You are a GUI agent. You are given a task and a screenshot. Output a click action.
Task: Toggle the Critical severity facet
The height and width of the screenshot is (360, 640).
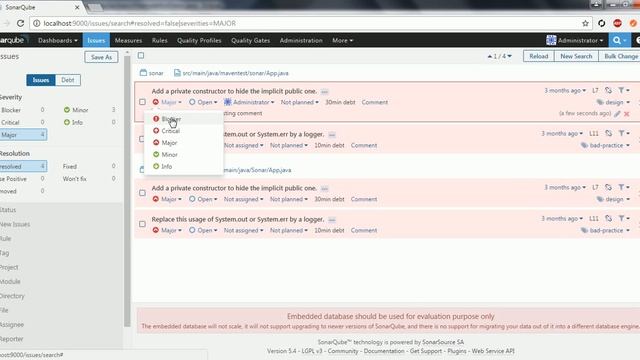22,122
